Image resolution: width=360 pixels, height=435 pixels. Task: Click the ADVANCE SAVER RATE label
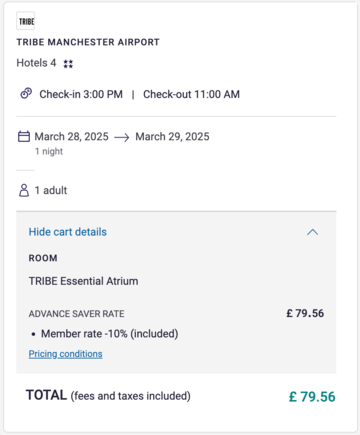[76, 314]
